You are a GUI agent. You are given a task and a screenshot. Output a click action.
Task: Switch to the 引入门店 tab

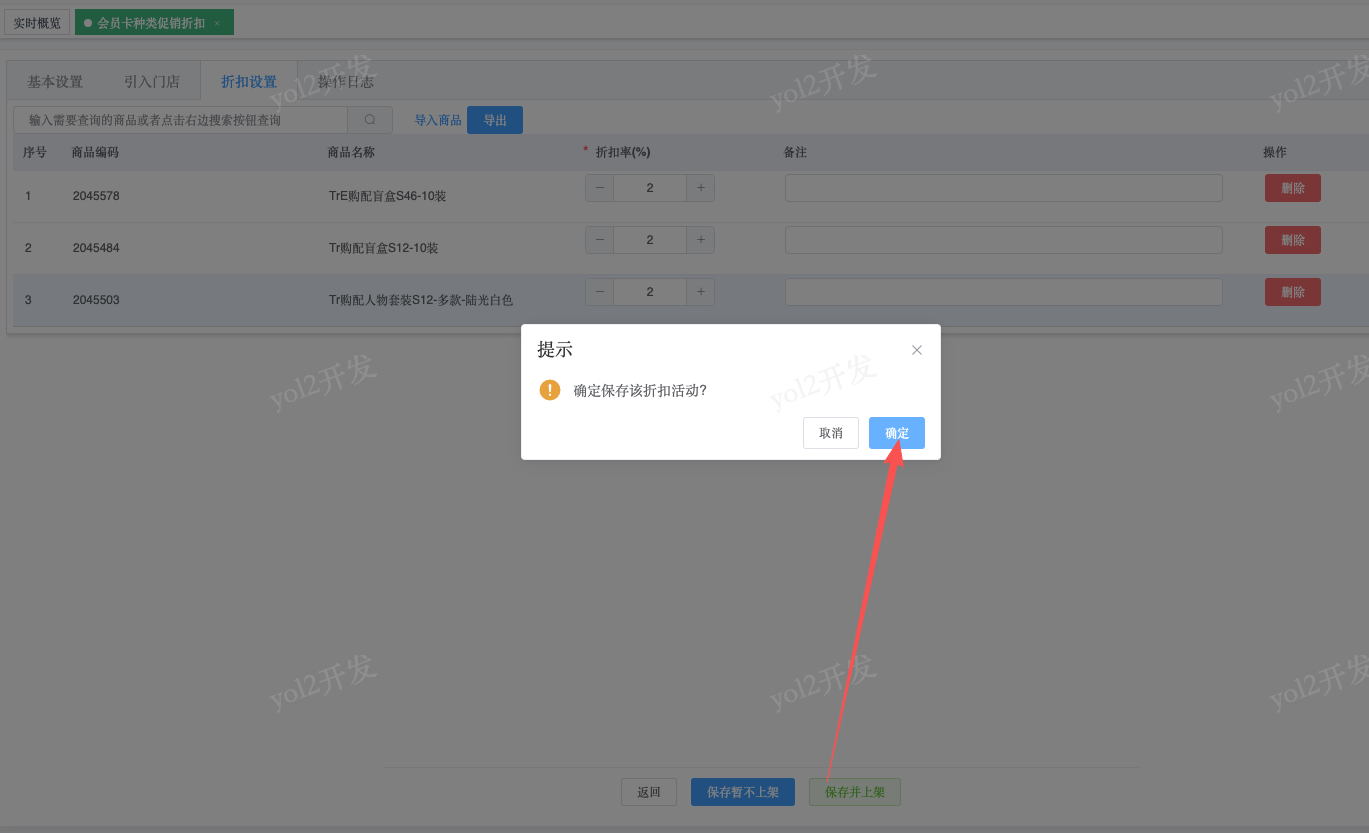pyautogui.click(x=152, y=82)
